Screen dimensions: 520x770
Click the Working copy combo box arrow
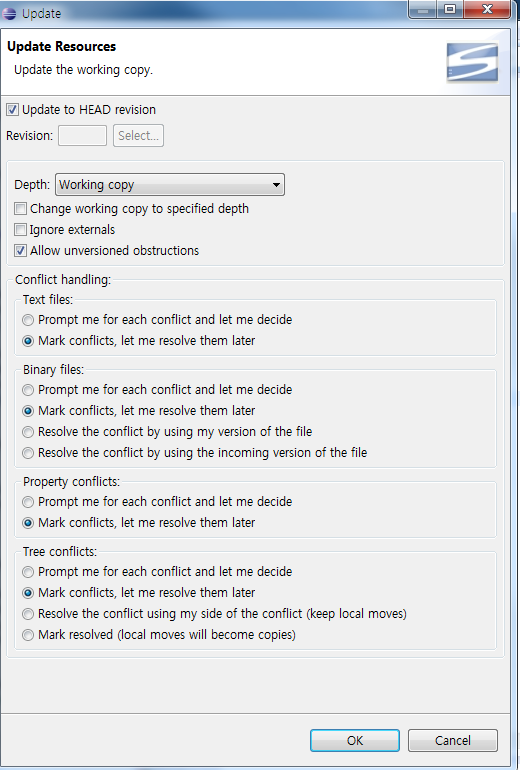pyautogui.click(x=276, y=185)
